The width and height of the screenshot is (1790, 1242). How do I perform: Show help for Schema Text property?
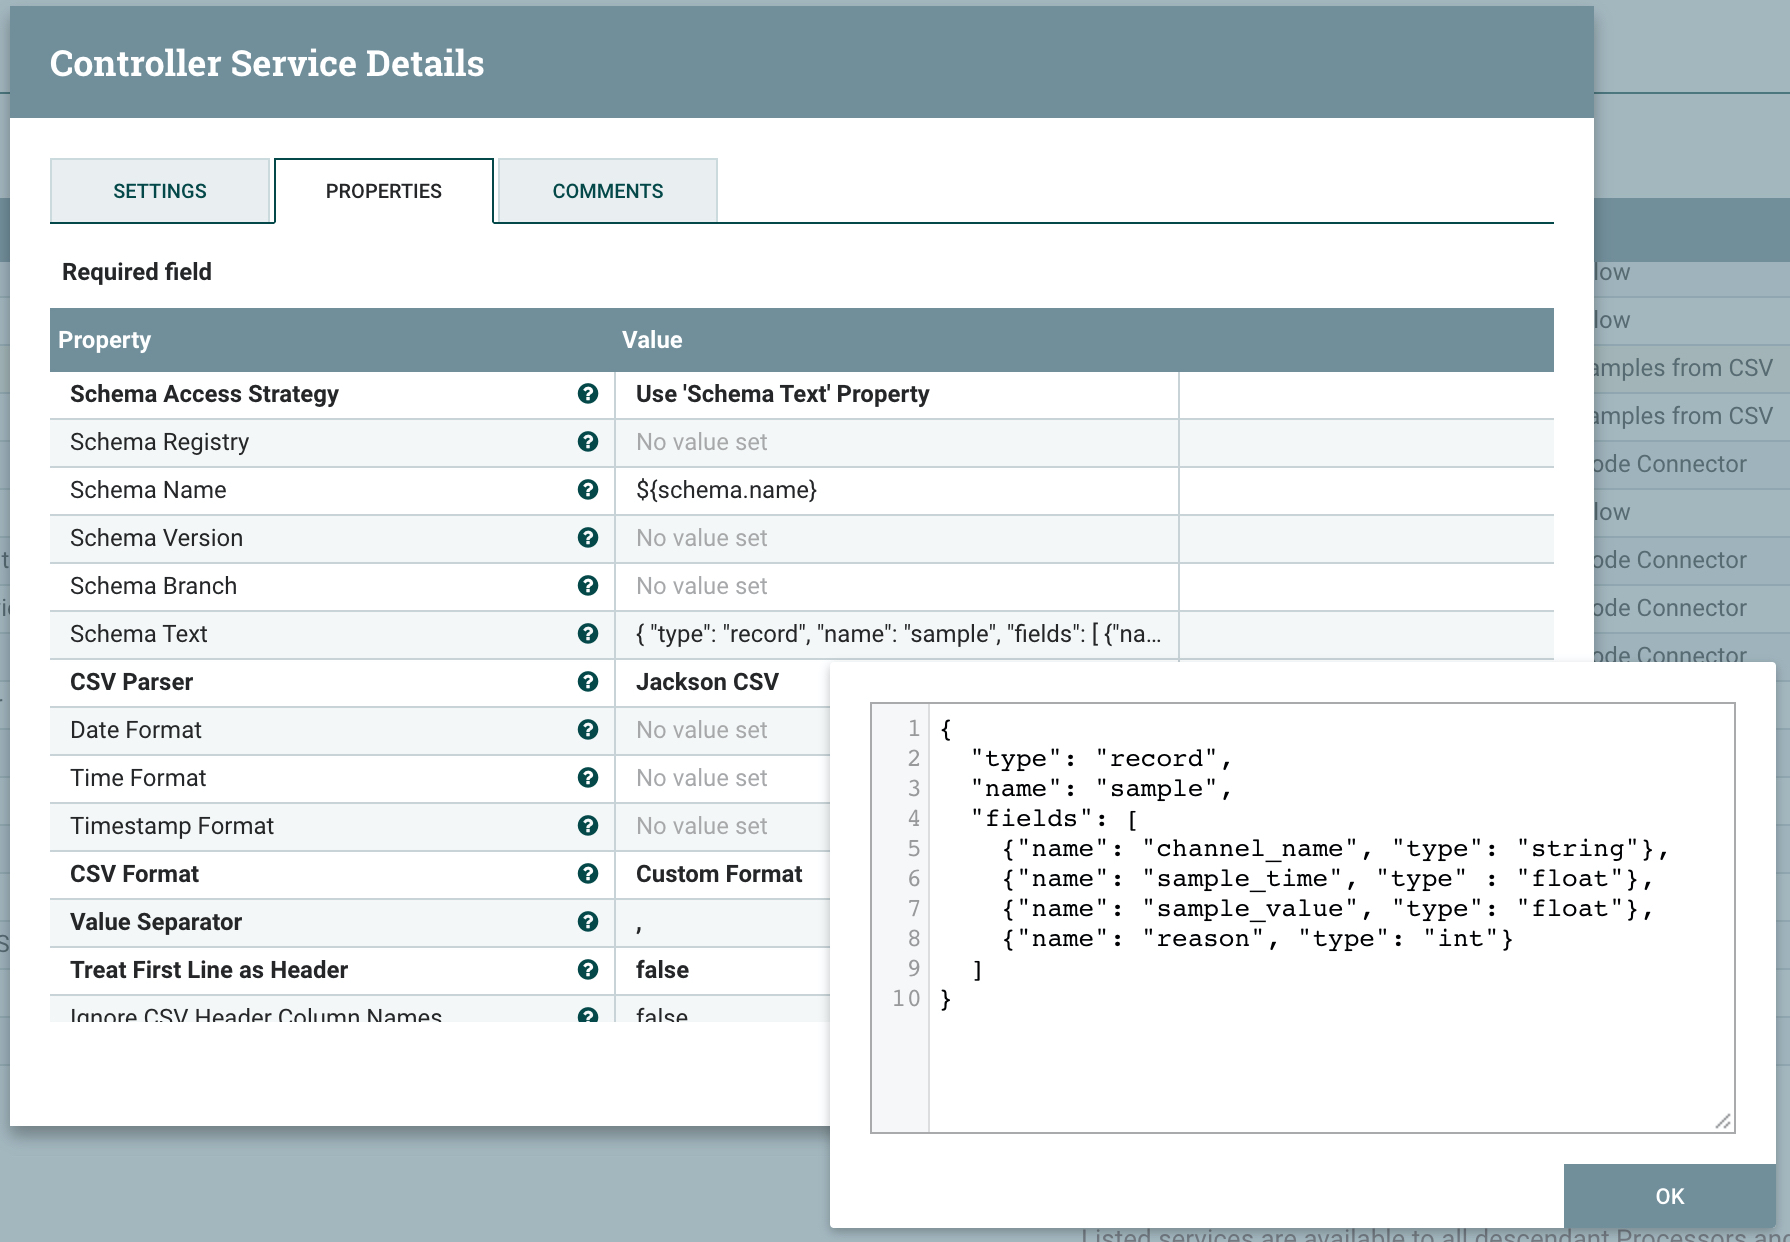588,634
